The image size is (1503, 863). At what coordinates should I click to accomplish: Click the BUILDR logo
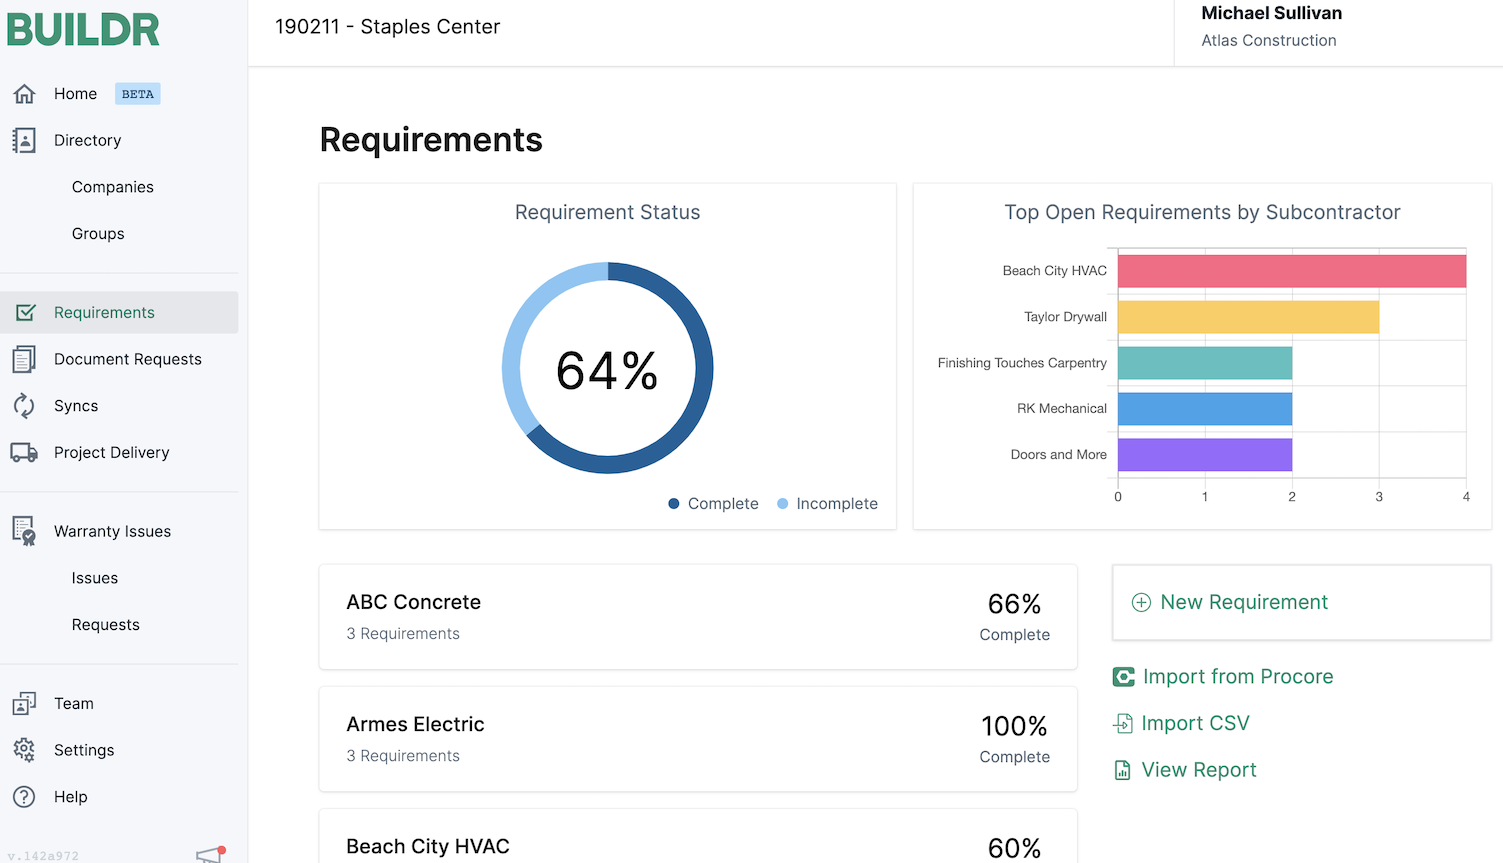coord(84,30)
